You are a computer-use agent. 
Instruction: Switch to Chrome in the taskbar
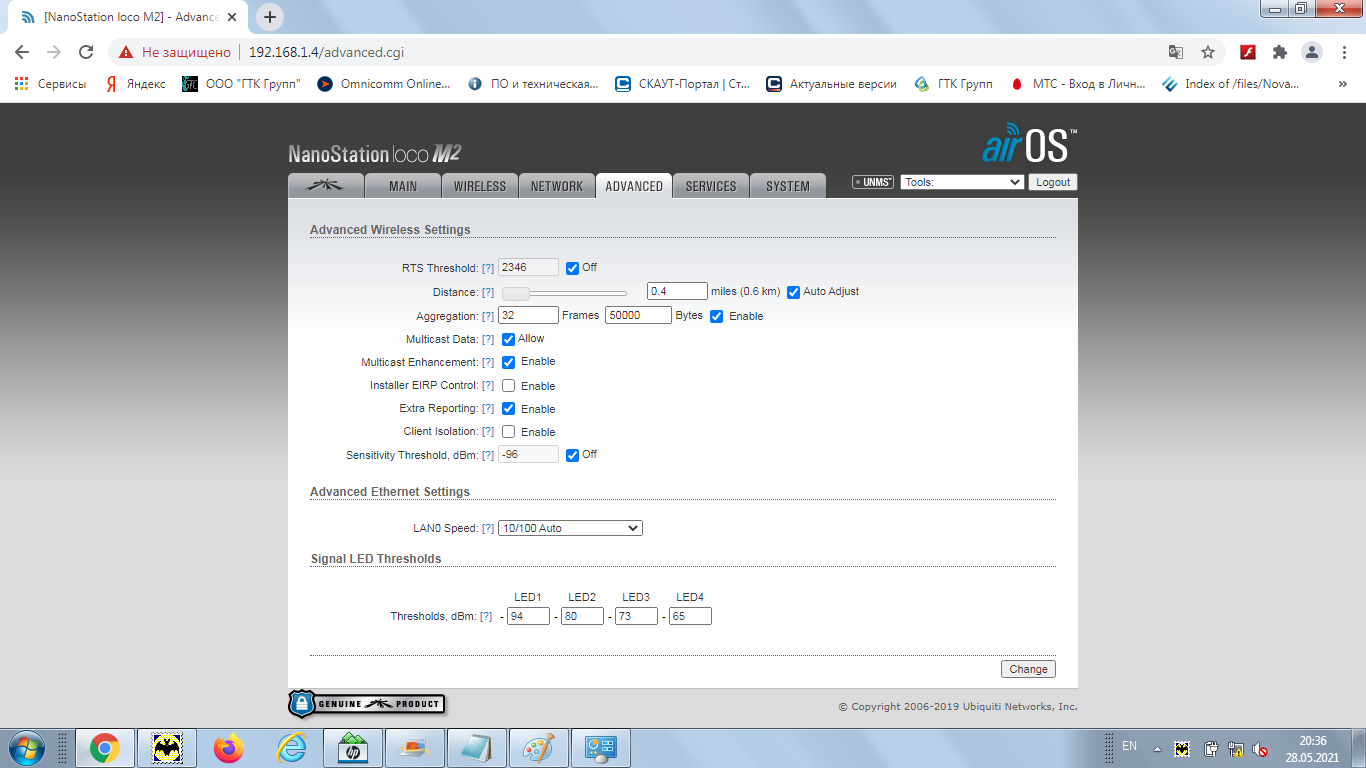coord(104,748)
